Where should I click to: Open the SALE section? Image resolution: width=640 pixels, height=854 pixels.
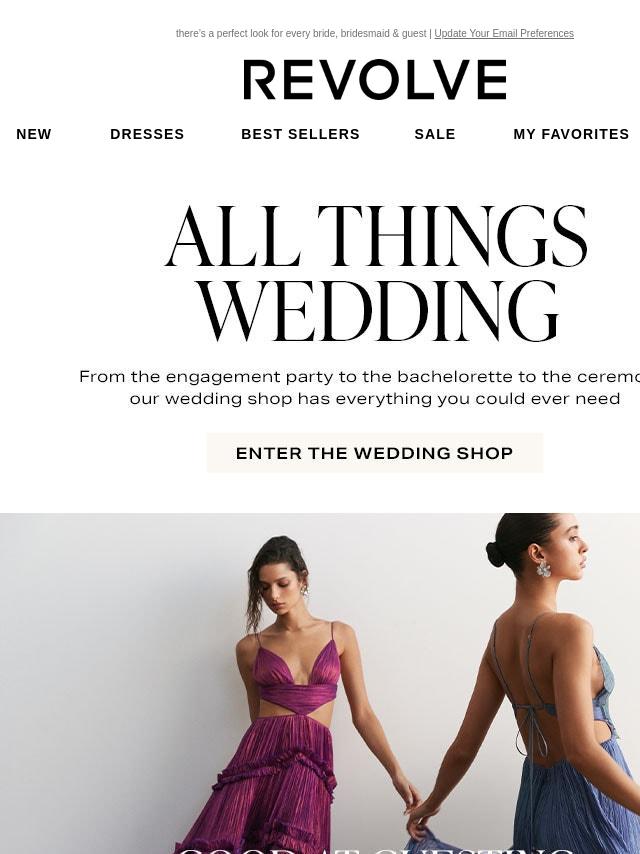435,134
